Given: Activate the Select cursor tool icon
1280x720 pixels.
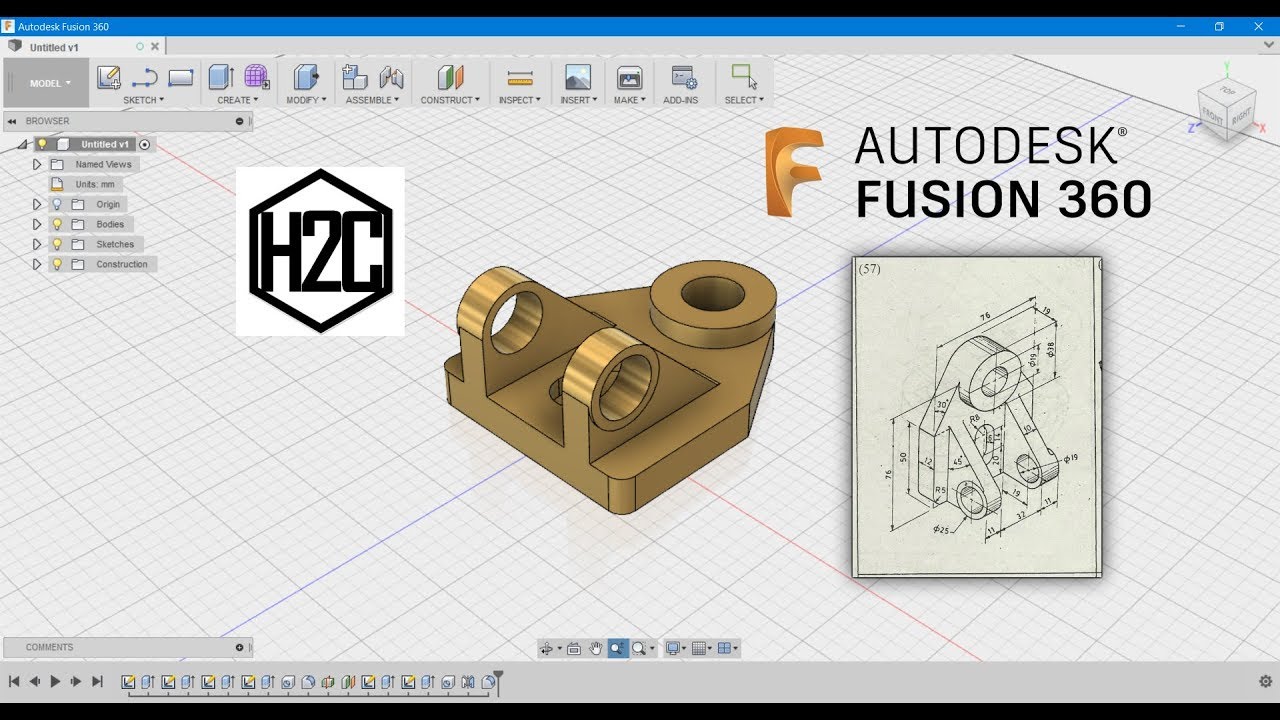Looking at the screenshot, I should 744,77.
